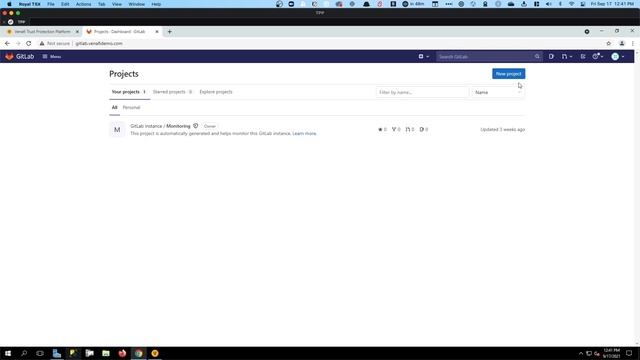Close the Projects Dashboard GitLab tab
This screenshot has height=360, width=640.
click(x=157, y=31)
